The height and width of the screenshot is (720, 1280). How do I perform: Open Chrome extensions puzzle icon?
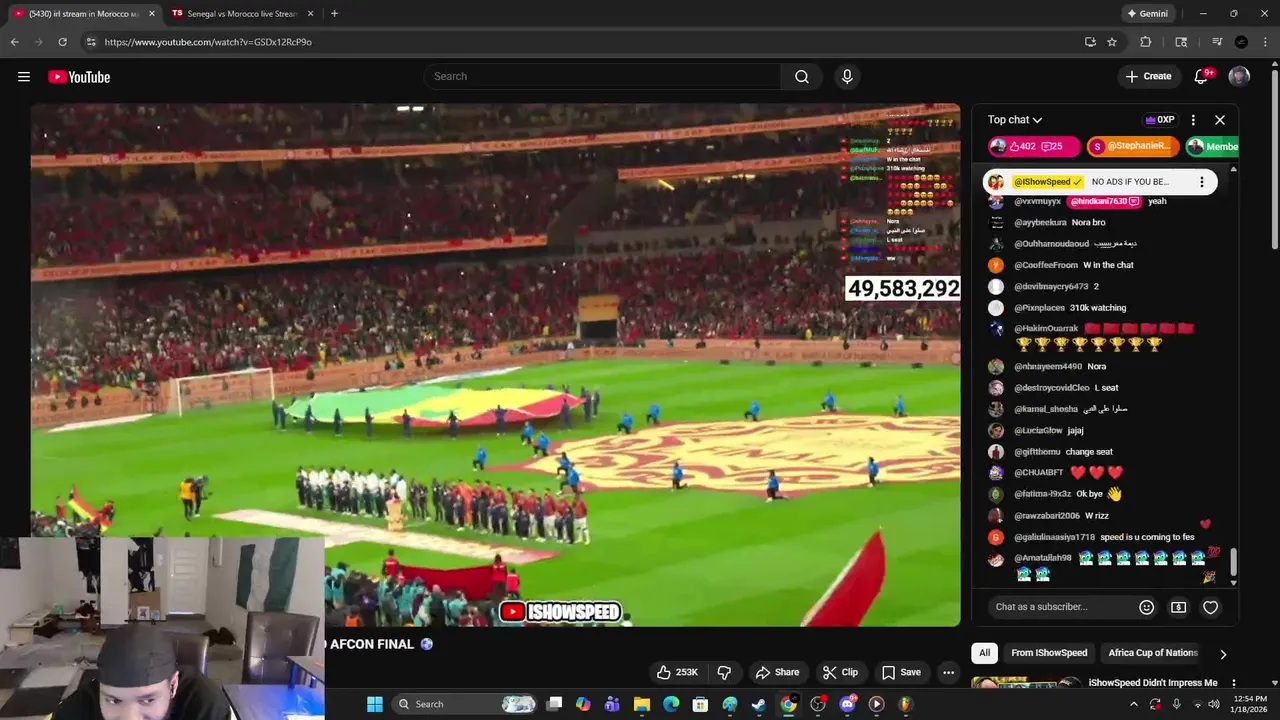tap(1146, 42)
